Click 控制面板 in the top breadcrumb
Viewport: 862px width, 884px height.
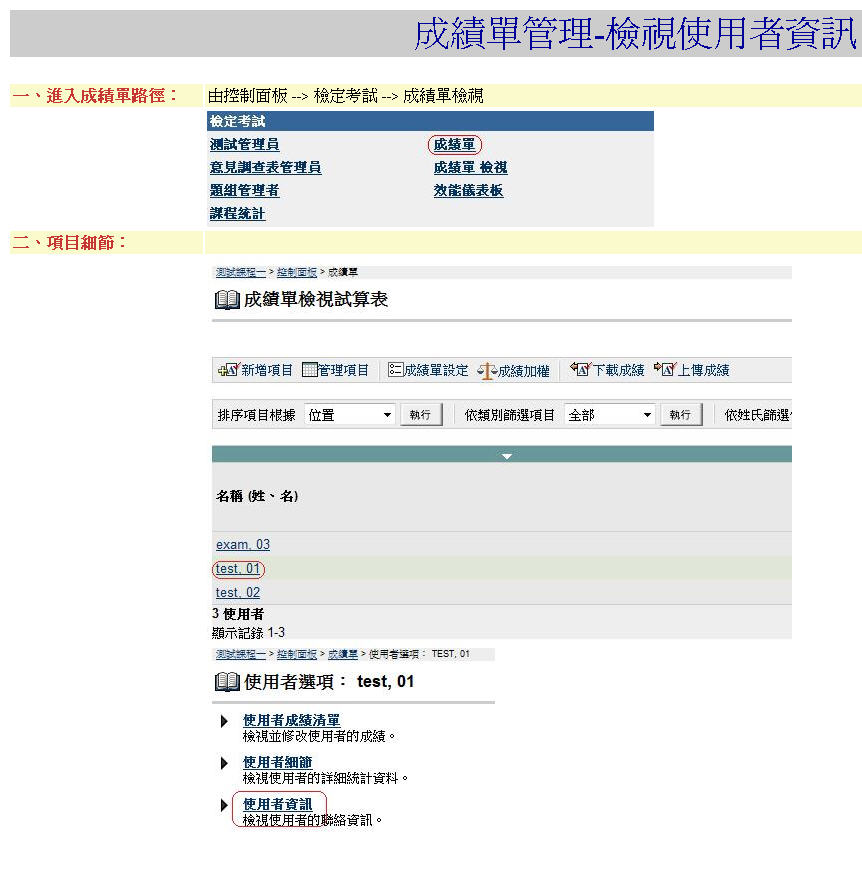[297, 272]
